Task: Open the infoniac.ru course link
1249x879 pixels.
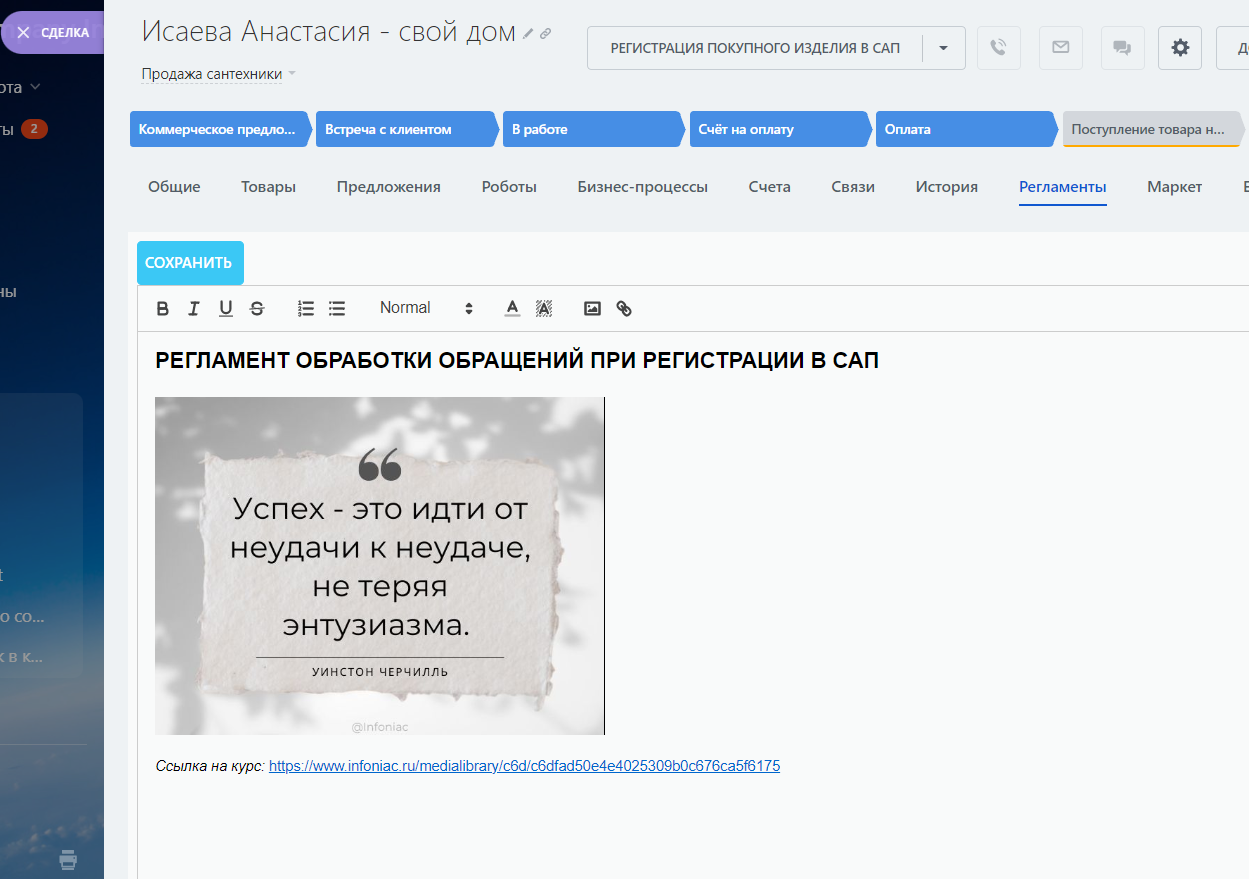Action: point(524,766)
